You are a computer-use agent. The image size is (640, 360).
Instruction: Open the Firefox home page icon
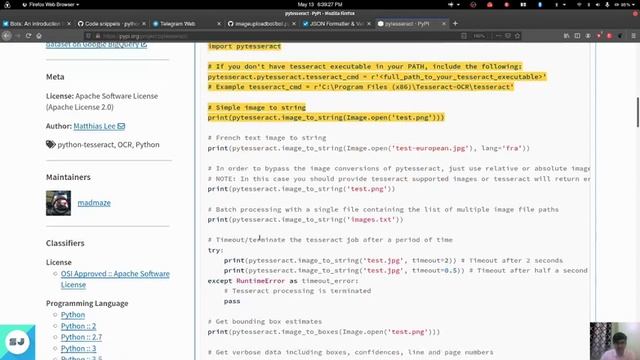39,36
